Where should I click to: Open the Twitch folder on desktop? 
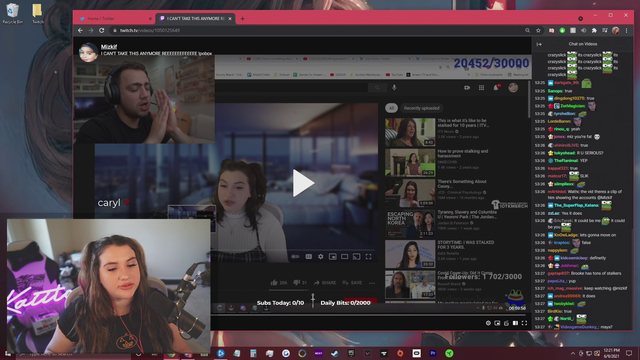point(38,13)
